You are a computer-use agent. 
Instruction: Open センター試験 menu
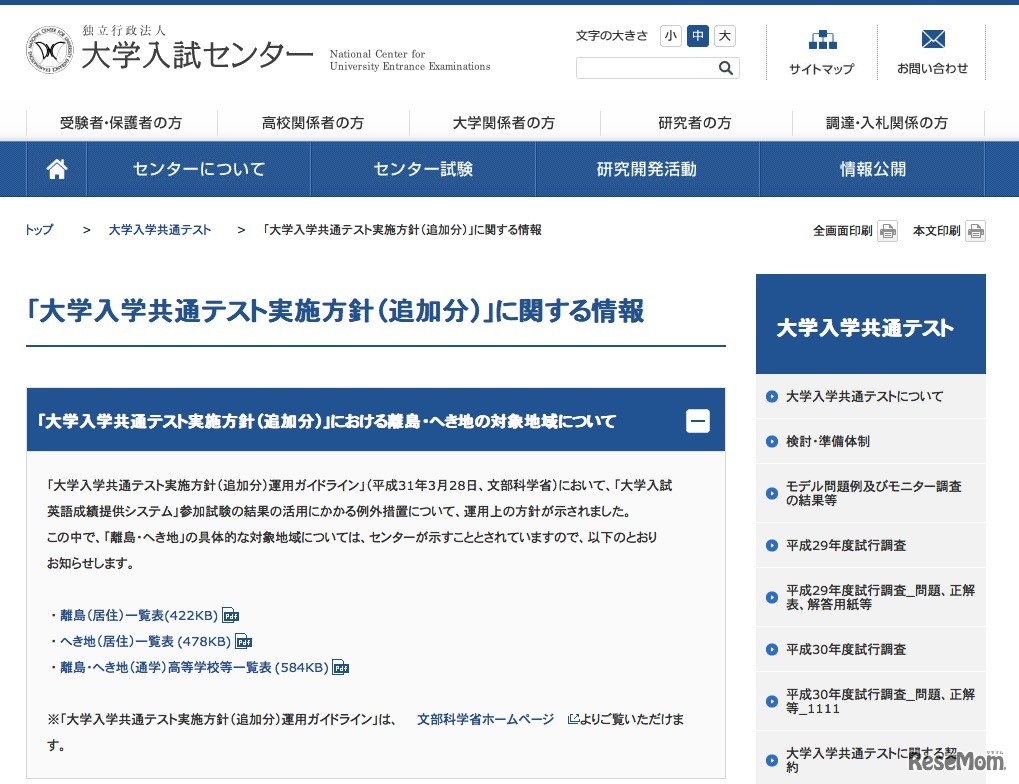pyautogui.click(x=423, y=169)
